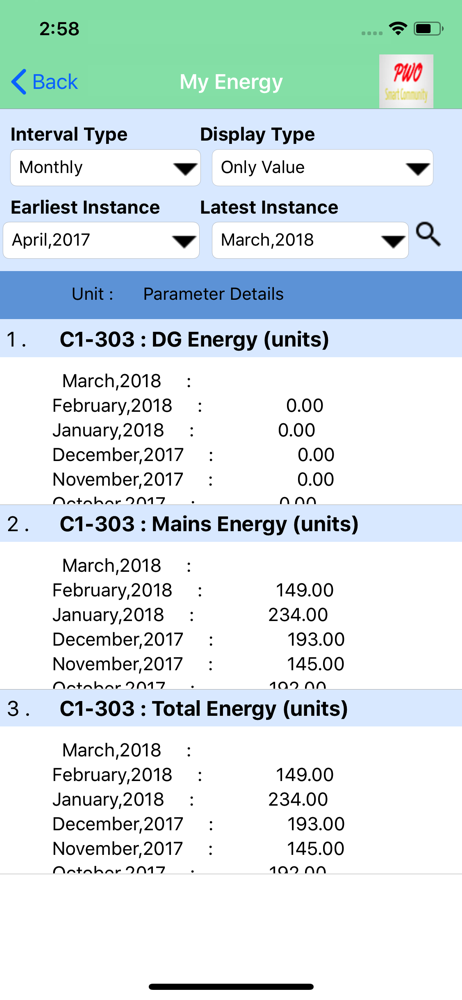The width and height of the screenshot is (462, 1000).
Task: Tap the home indicator bar at bottom
Action: click(231, 986)
